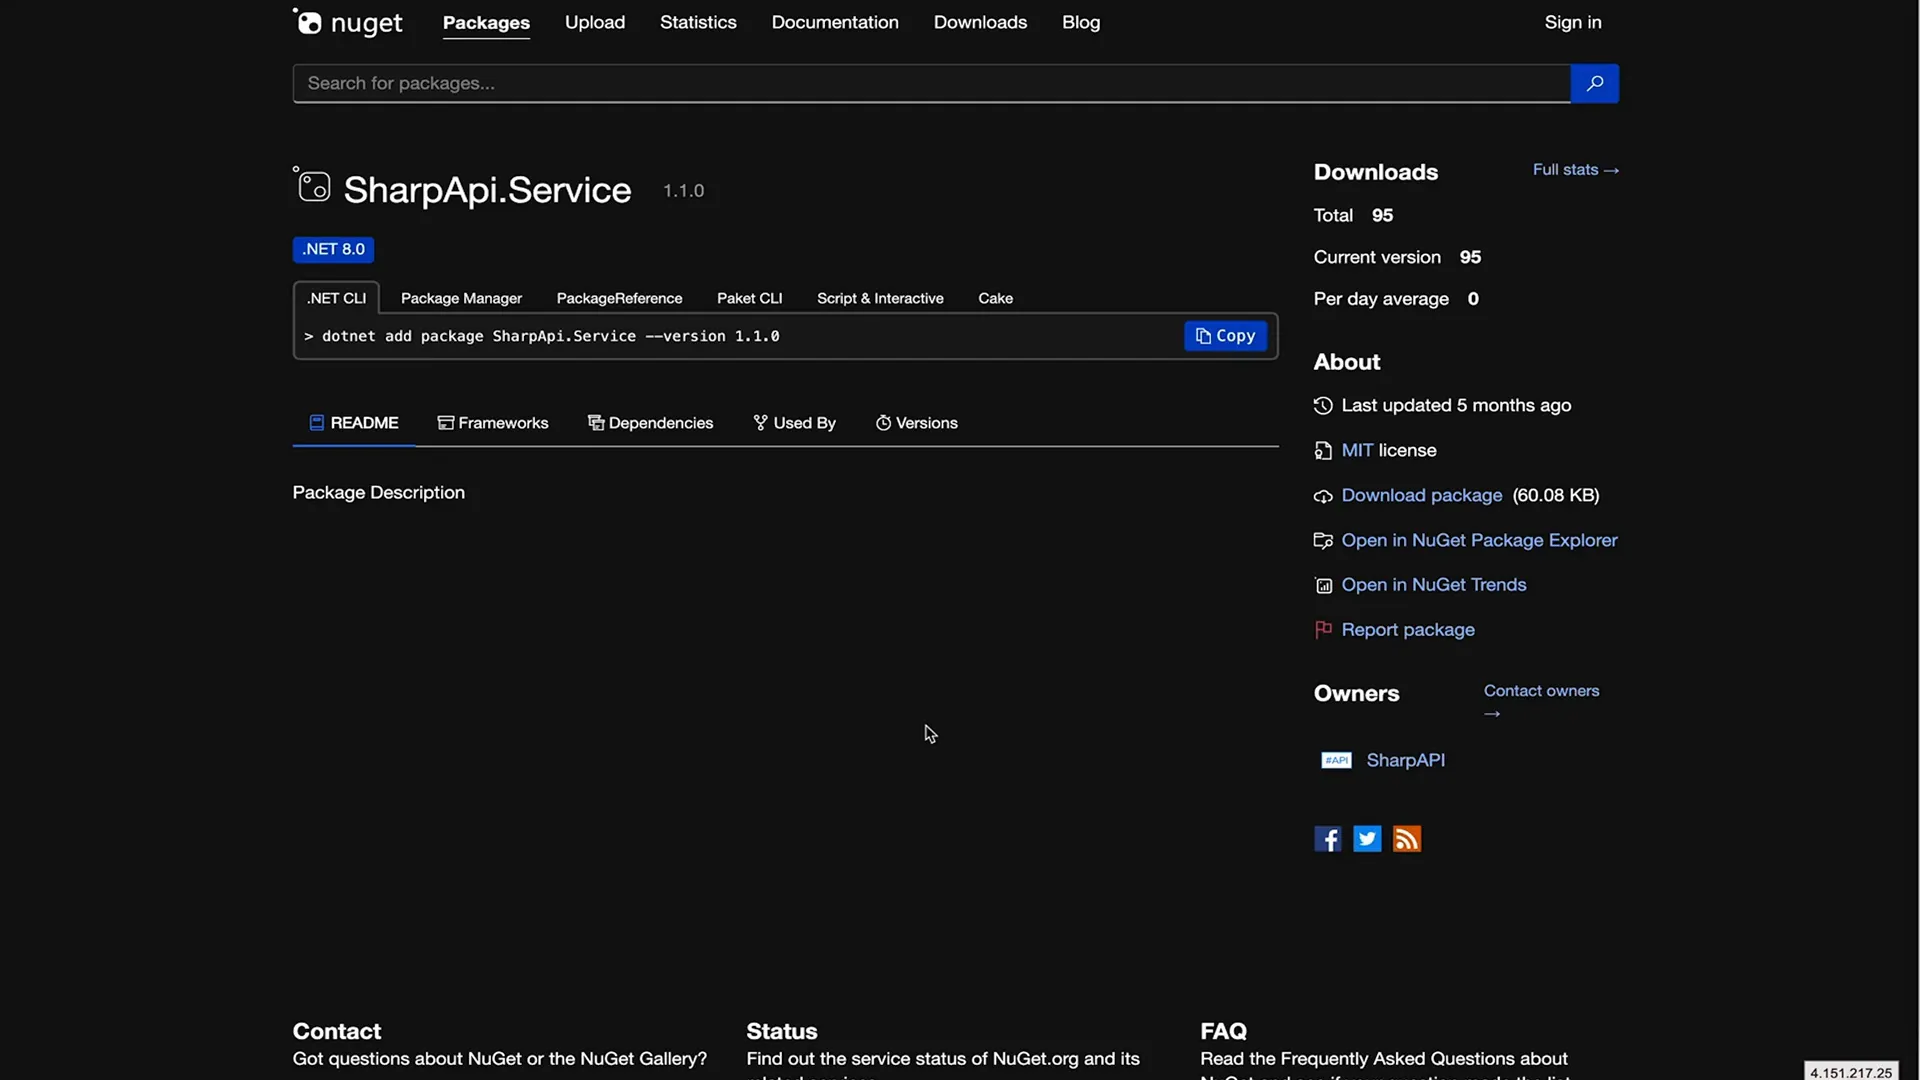Click the Facebook share icon
The width and height of the screenshot is (1920, 1080).
[x=1327, y=839]
